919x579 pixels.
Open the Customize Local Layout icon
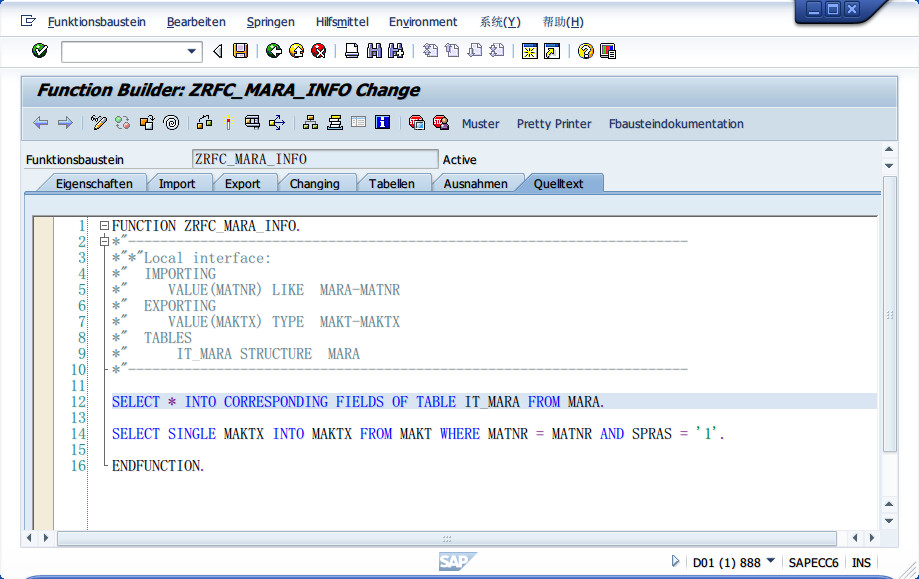coord(608,52)
